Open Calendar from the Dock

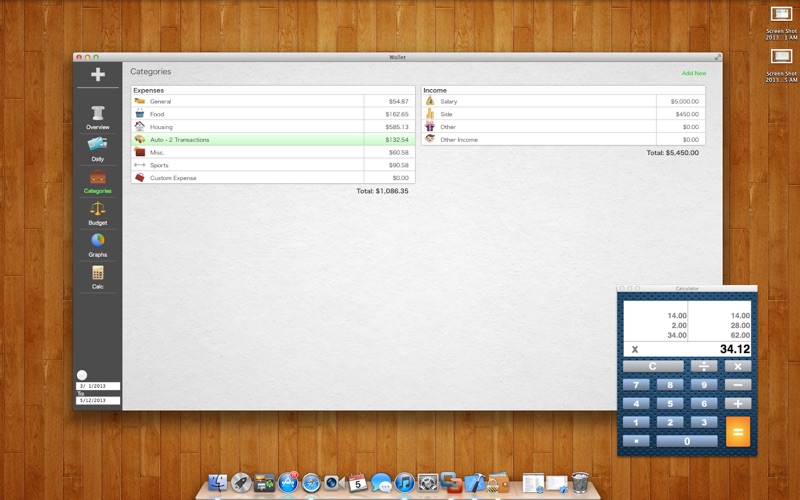coord(358,483)
